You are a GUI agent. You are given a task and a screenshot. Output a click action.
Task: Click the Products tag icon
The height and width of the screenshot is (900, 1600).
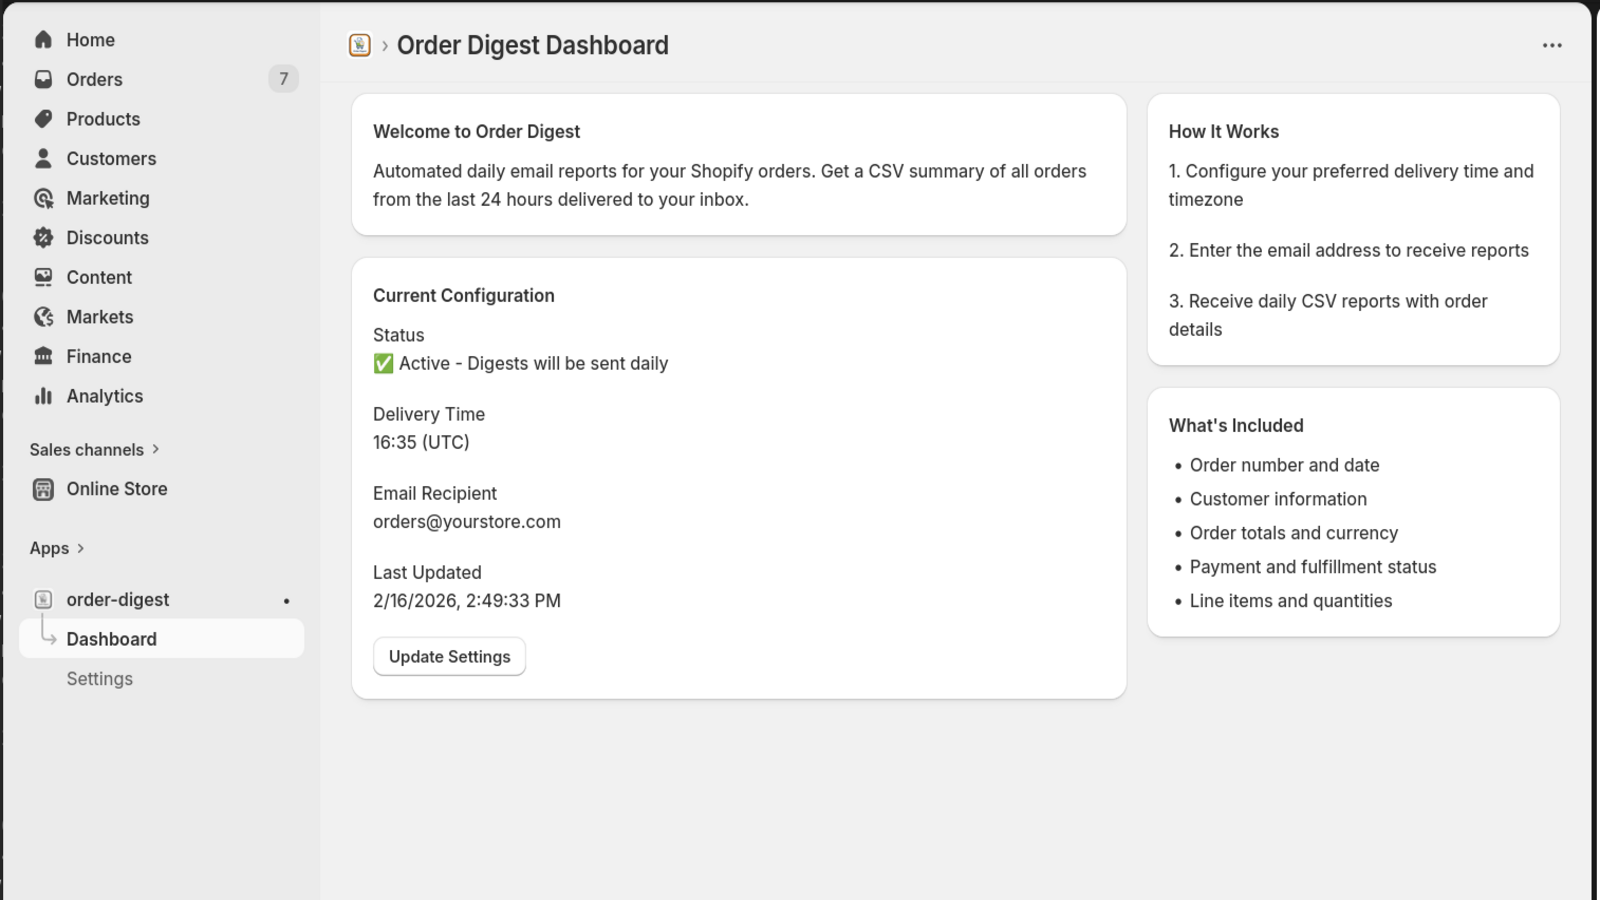[x=43, y=119]
